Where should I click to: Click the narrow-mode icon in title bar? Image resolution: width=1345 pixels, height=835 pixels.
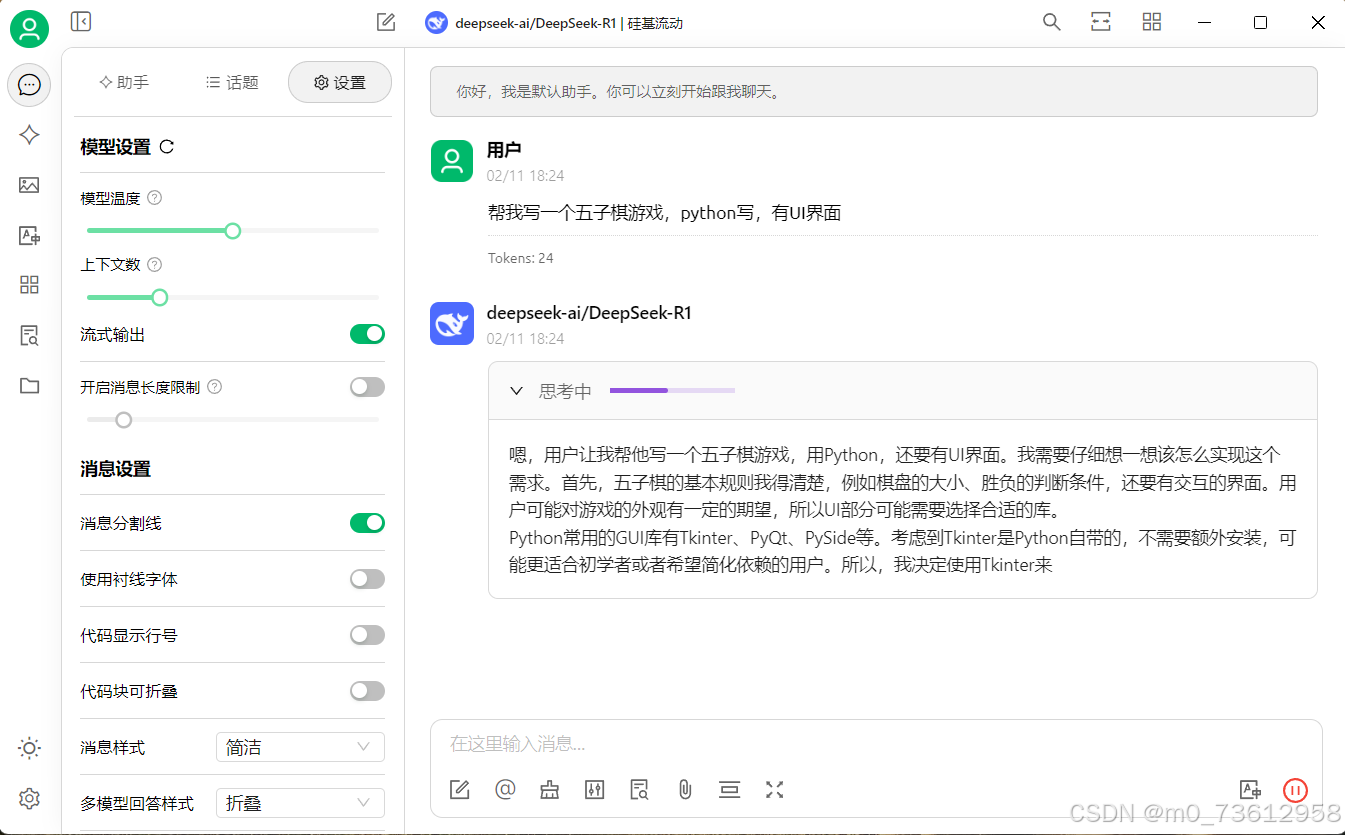coord(1101,22)
